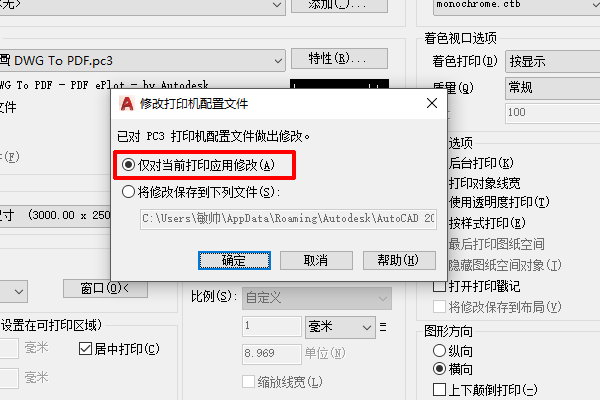Enable 上下颠倒打印 checkbox
The width and height of the screenshot is (600, 400).
coord(439,390)
